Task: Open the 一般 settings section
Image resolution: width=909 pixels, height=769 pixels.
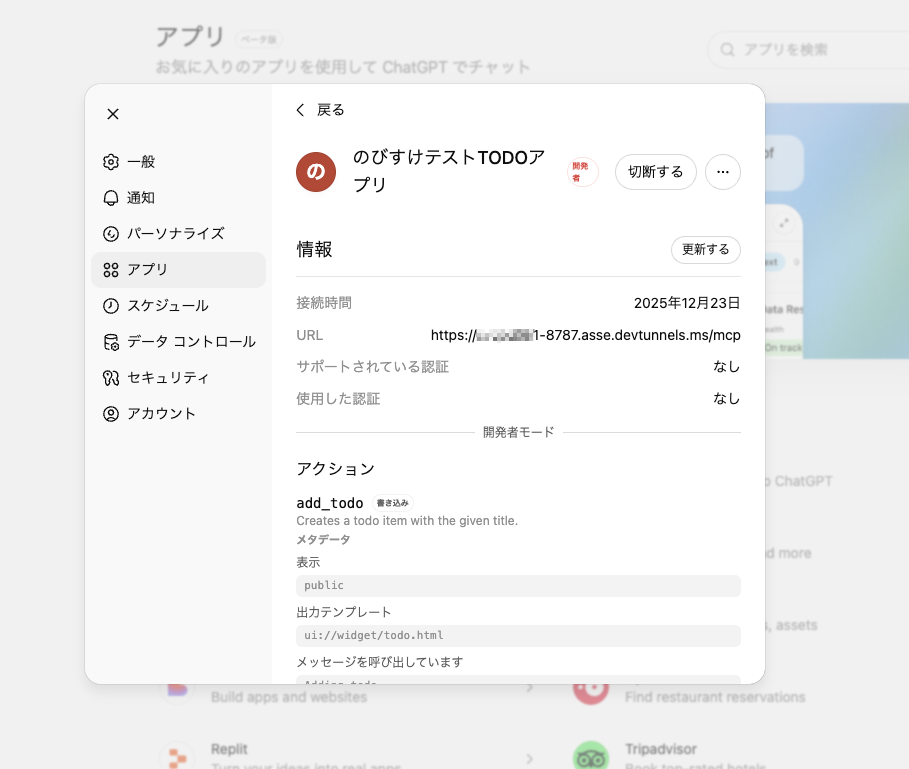Action: click(x=179, y=162)
